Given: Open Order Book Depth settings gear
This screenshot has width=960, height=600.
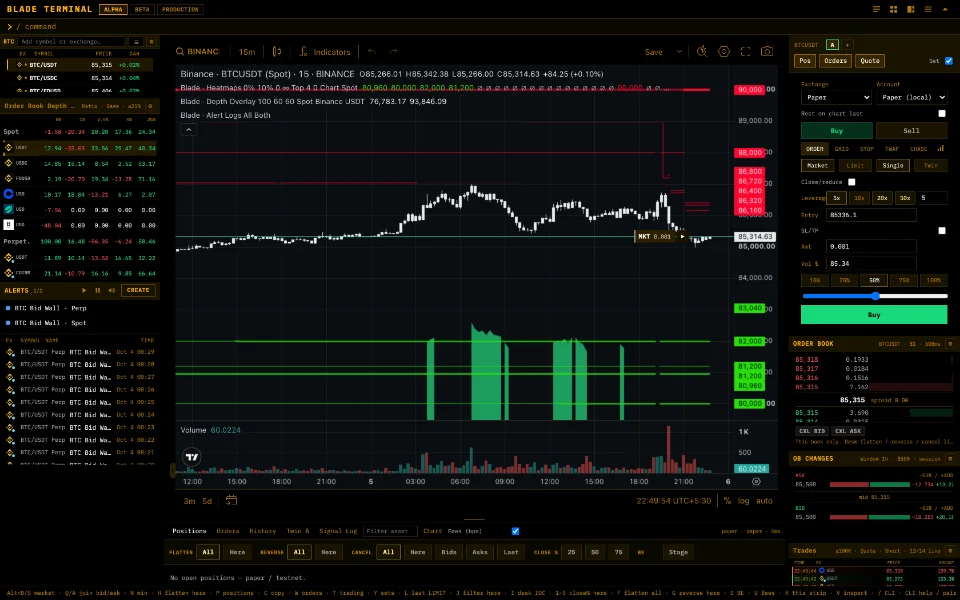Looking at the screenshot, I should (150, 106).
